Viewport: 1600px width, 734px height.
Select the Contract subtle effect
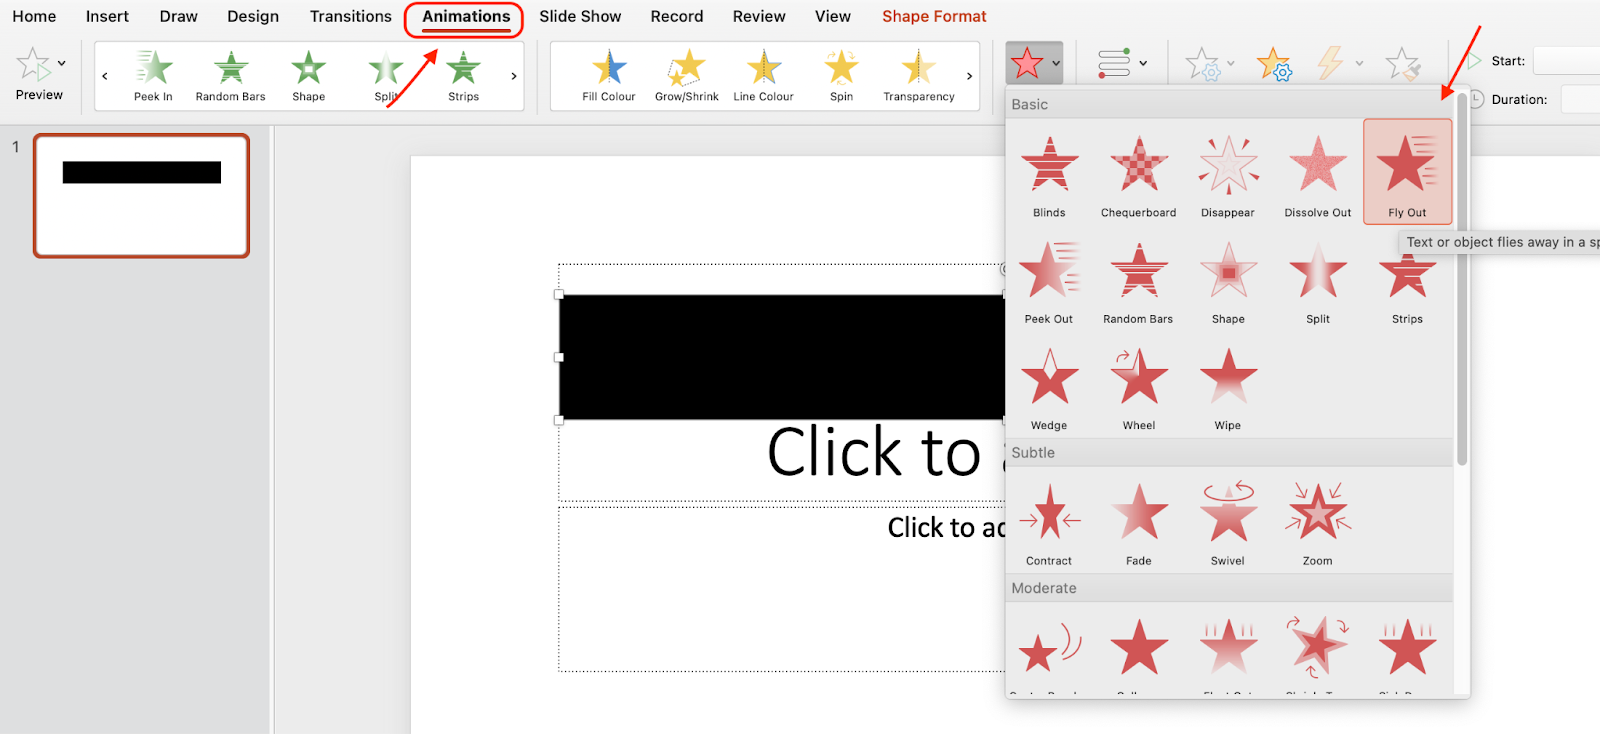[x=1049, y=524]
